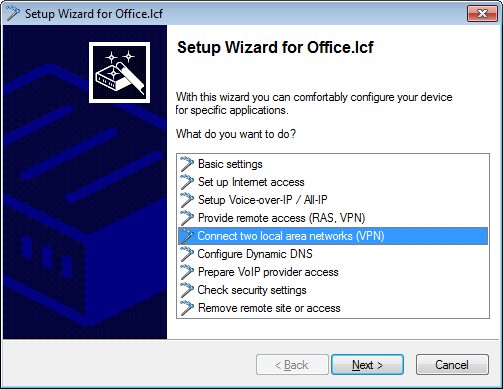Click the wand icon beside Setup Voice-over-IP
This screenshot has height=389, width=503.
pyautogui.click(x=187, y=200)
